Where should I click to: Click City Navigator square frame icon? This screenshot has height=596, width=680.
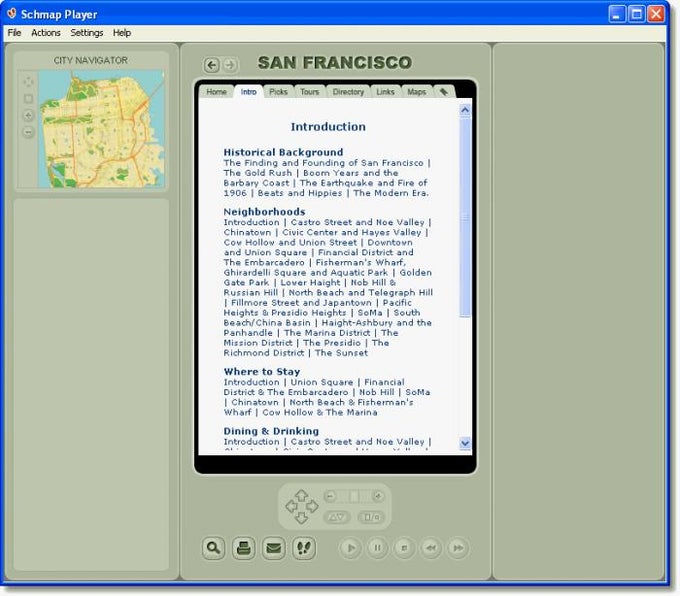[28, 98]
